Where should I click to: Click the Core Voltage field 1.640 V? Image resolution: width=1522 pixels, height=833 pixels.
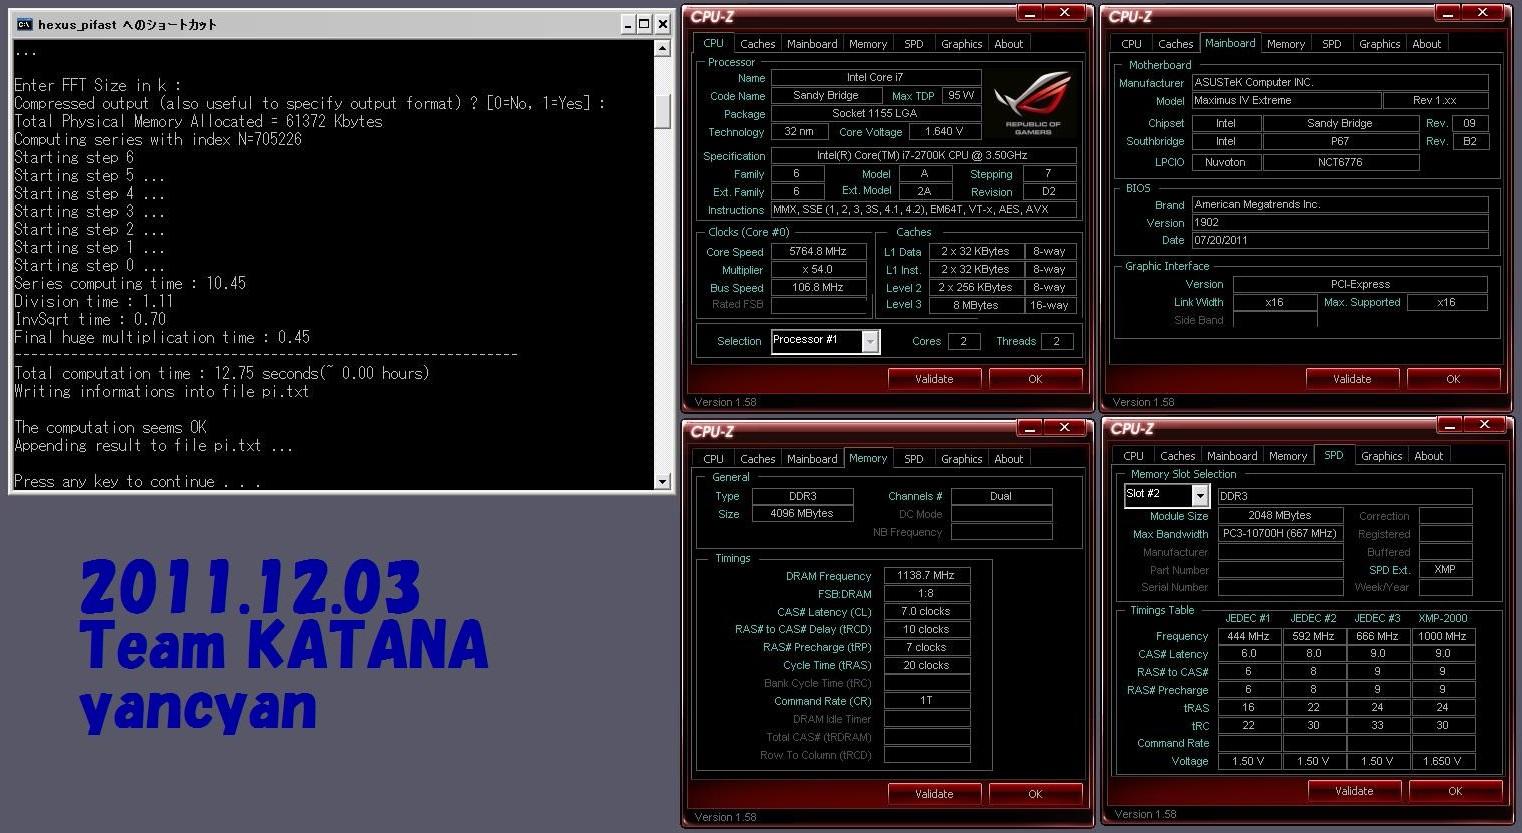944,132
